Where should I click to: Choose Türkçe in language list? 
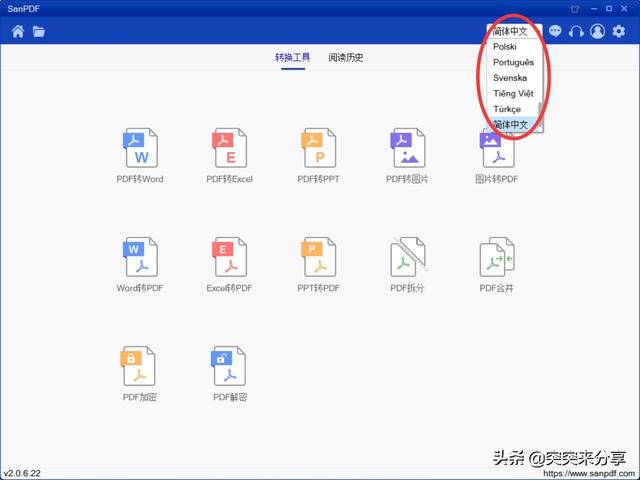point(513,109)
